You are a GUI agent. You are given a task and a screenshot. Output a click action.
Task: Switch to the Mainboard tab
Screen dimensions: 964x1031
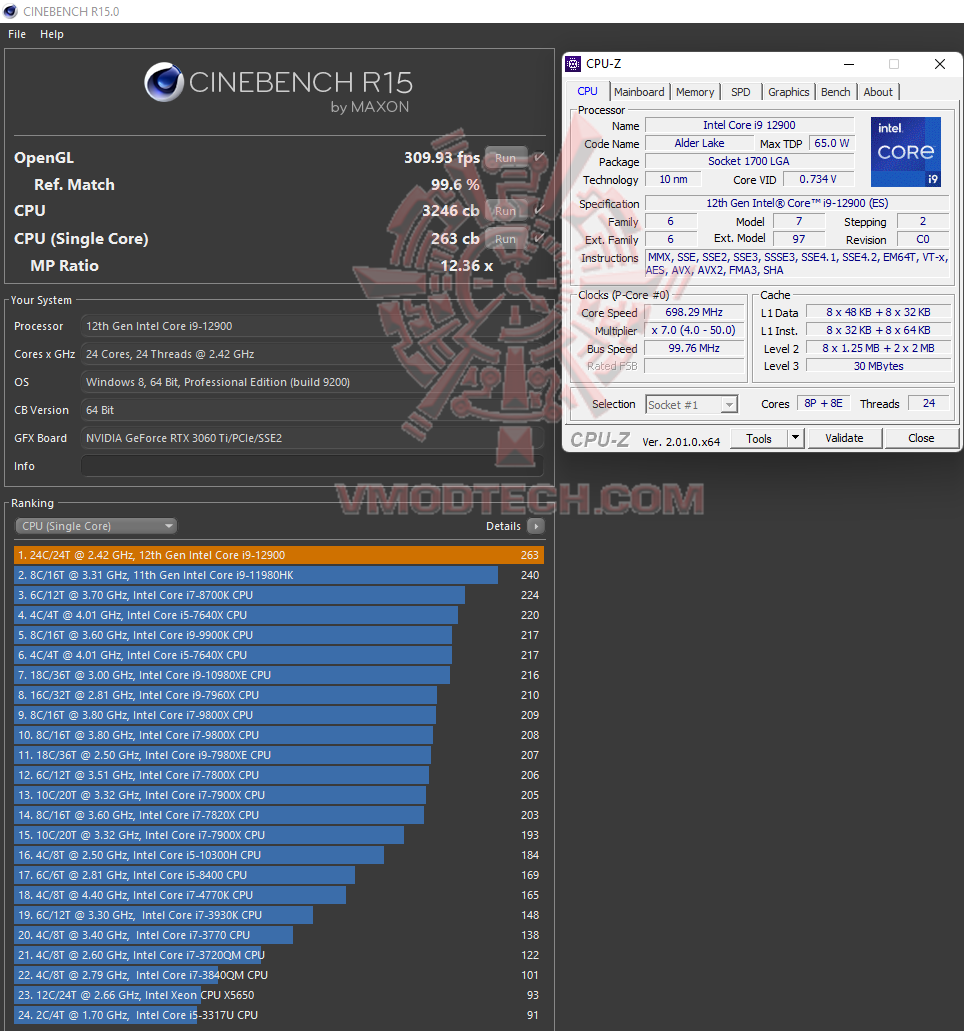639,92
